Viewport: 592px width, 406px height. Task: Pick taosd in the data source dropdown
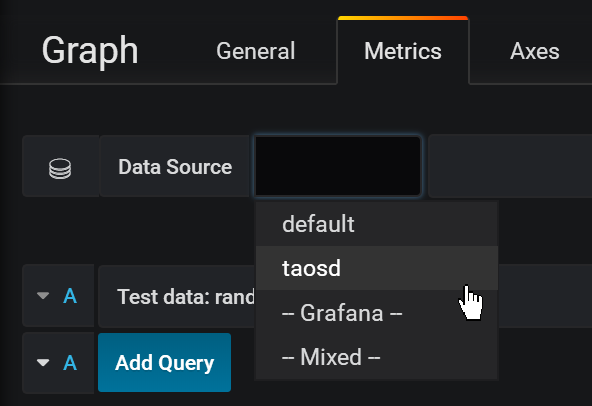pos(377,268)
